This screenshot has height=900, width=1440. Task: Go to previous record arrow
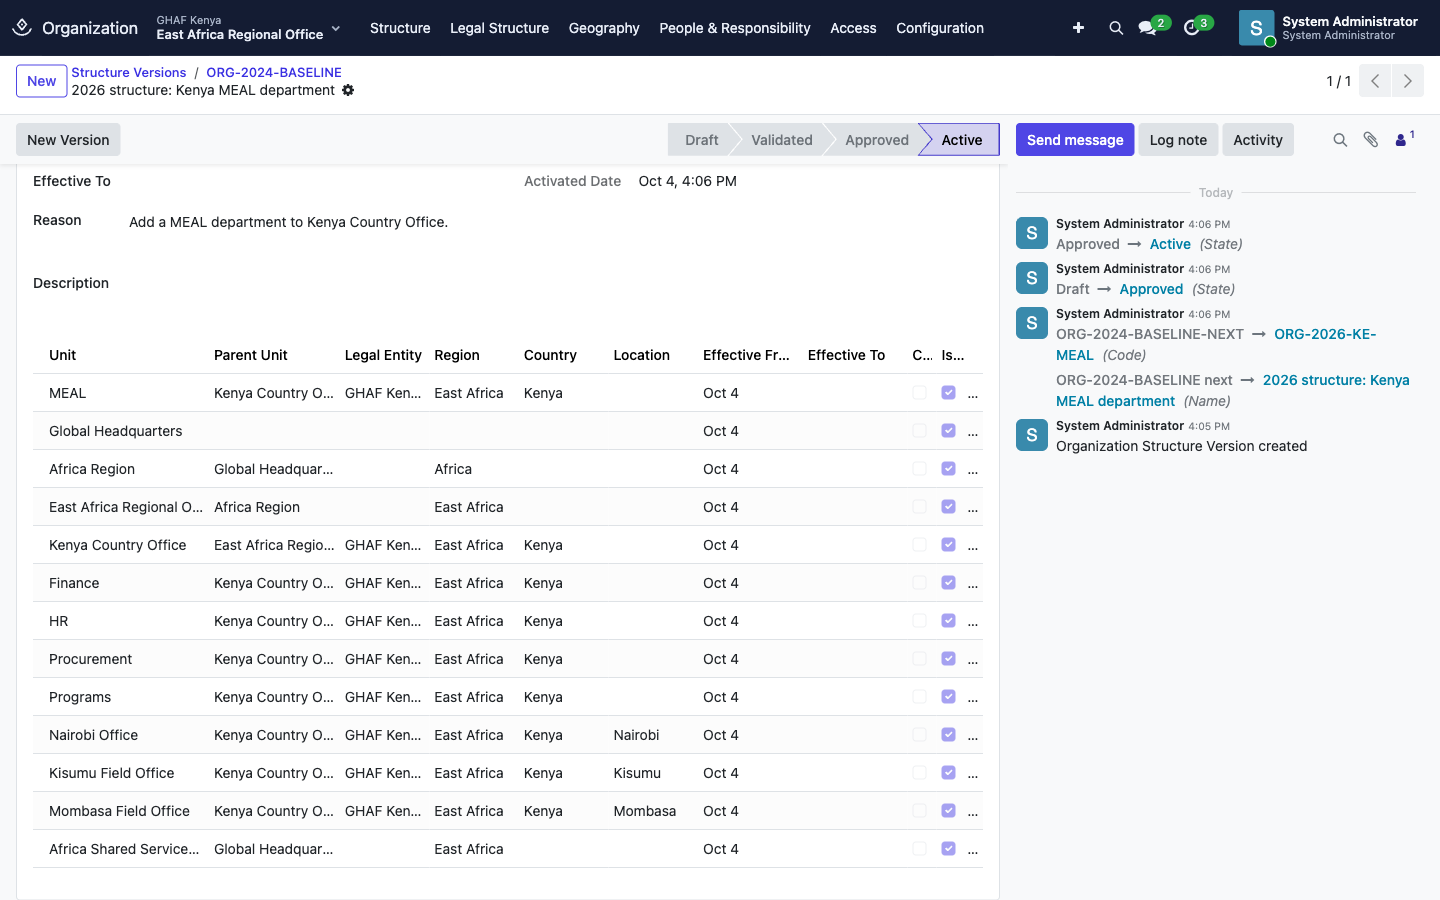click(x=1375, y=81)
